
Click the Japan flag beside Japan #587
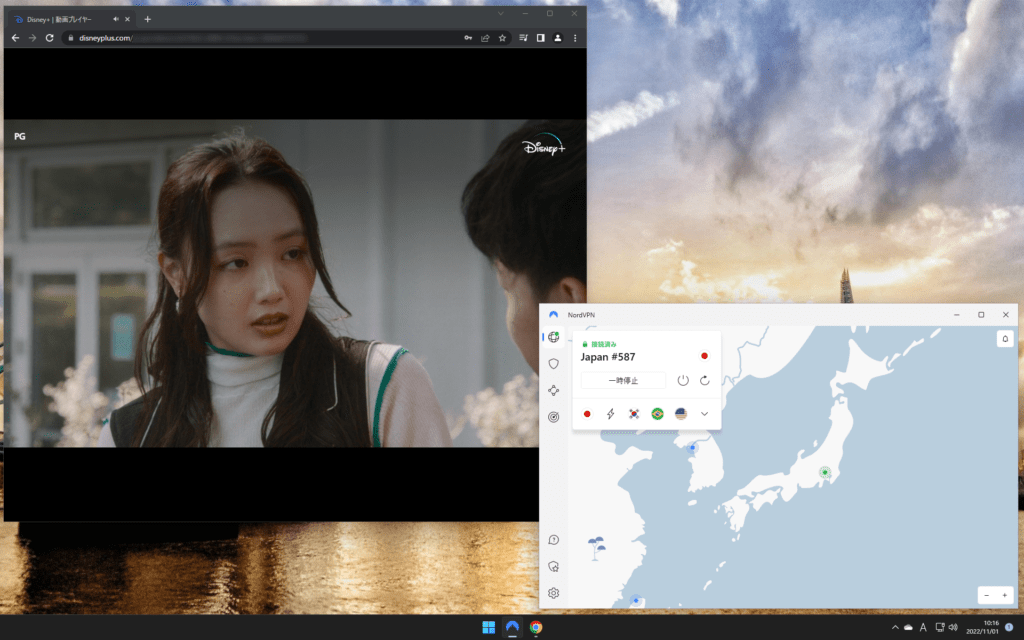(704, 356)
